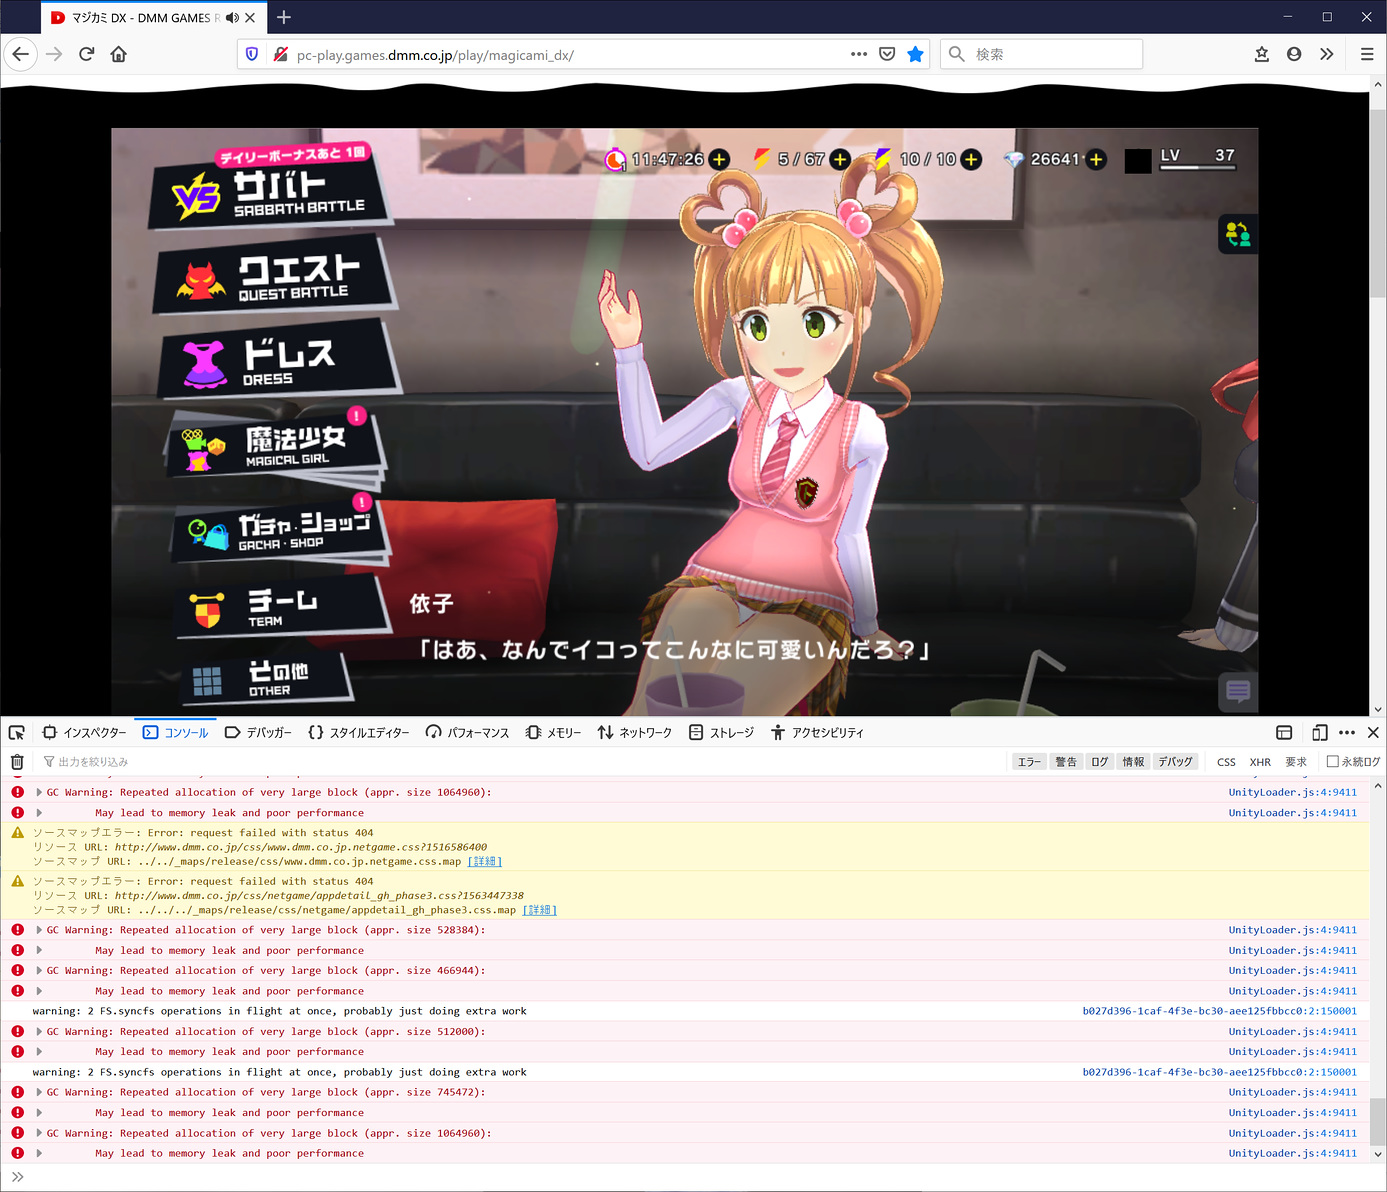Switch to the デバッガー tab
Screen dimensions: 1387x1192
pos(259,733)
